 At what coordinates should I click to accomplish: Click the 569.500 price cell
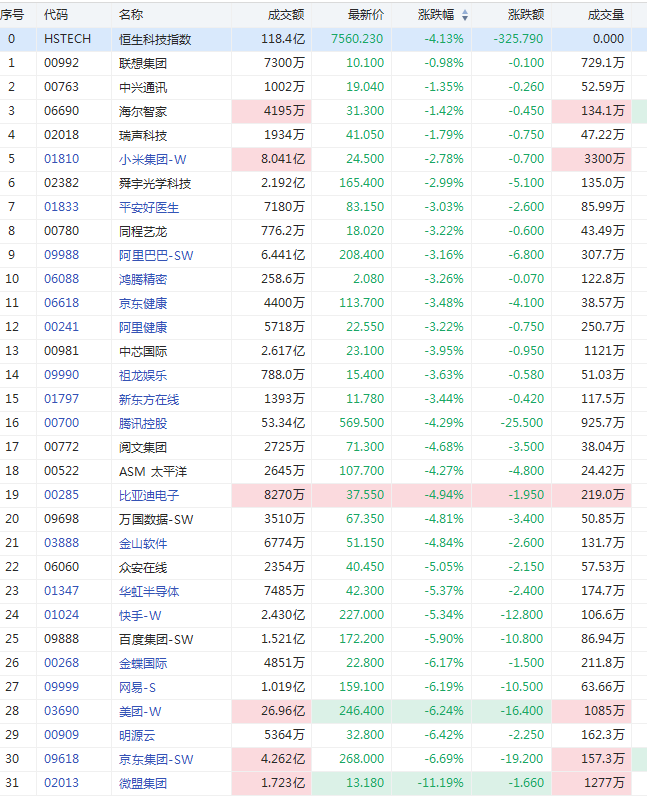[361, 423]
